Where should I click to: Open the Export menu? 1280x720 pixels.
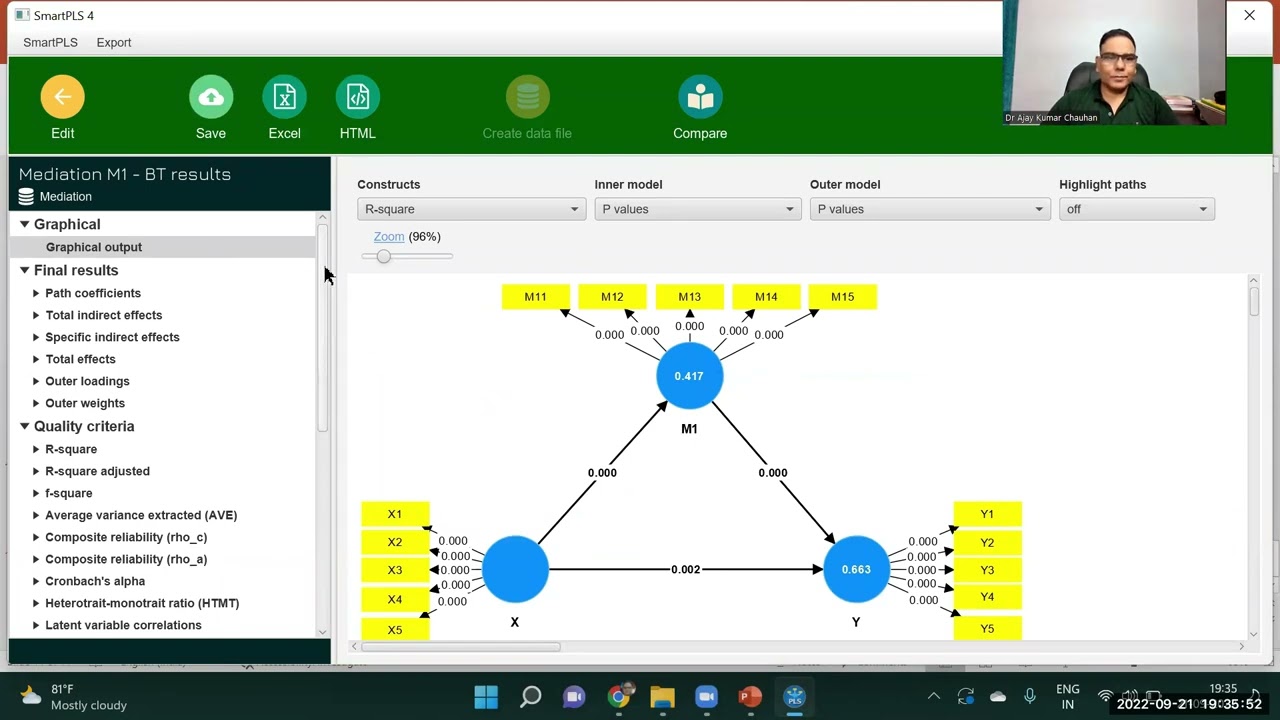[114, 42]
